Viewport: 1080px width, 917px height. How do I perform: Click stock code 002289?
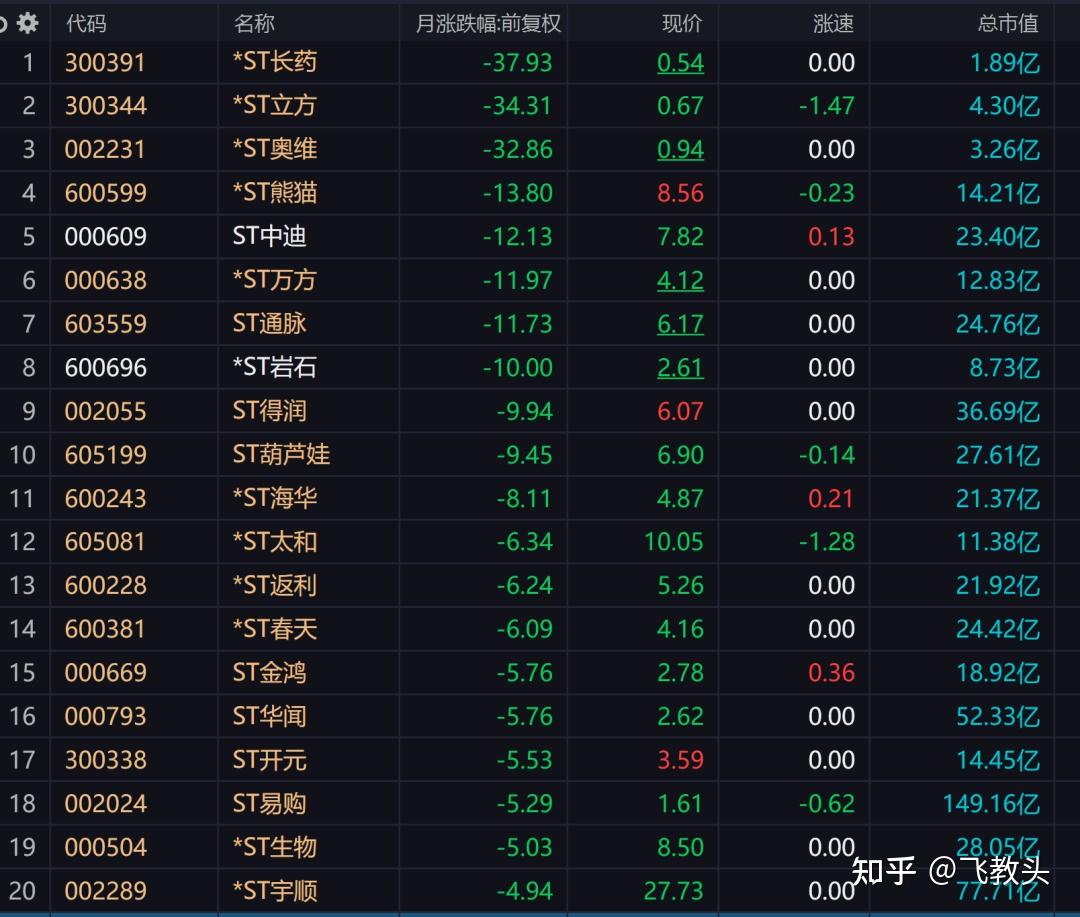(x=104, y=890)
